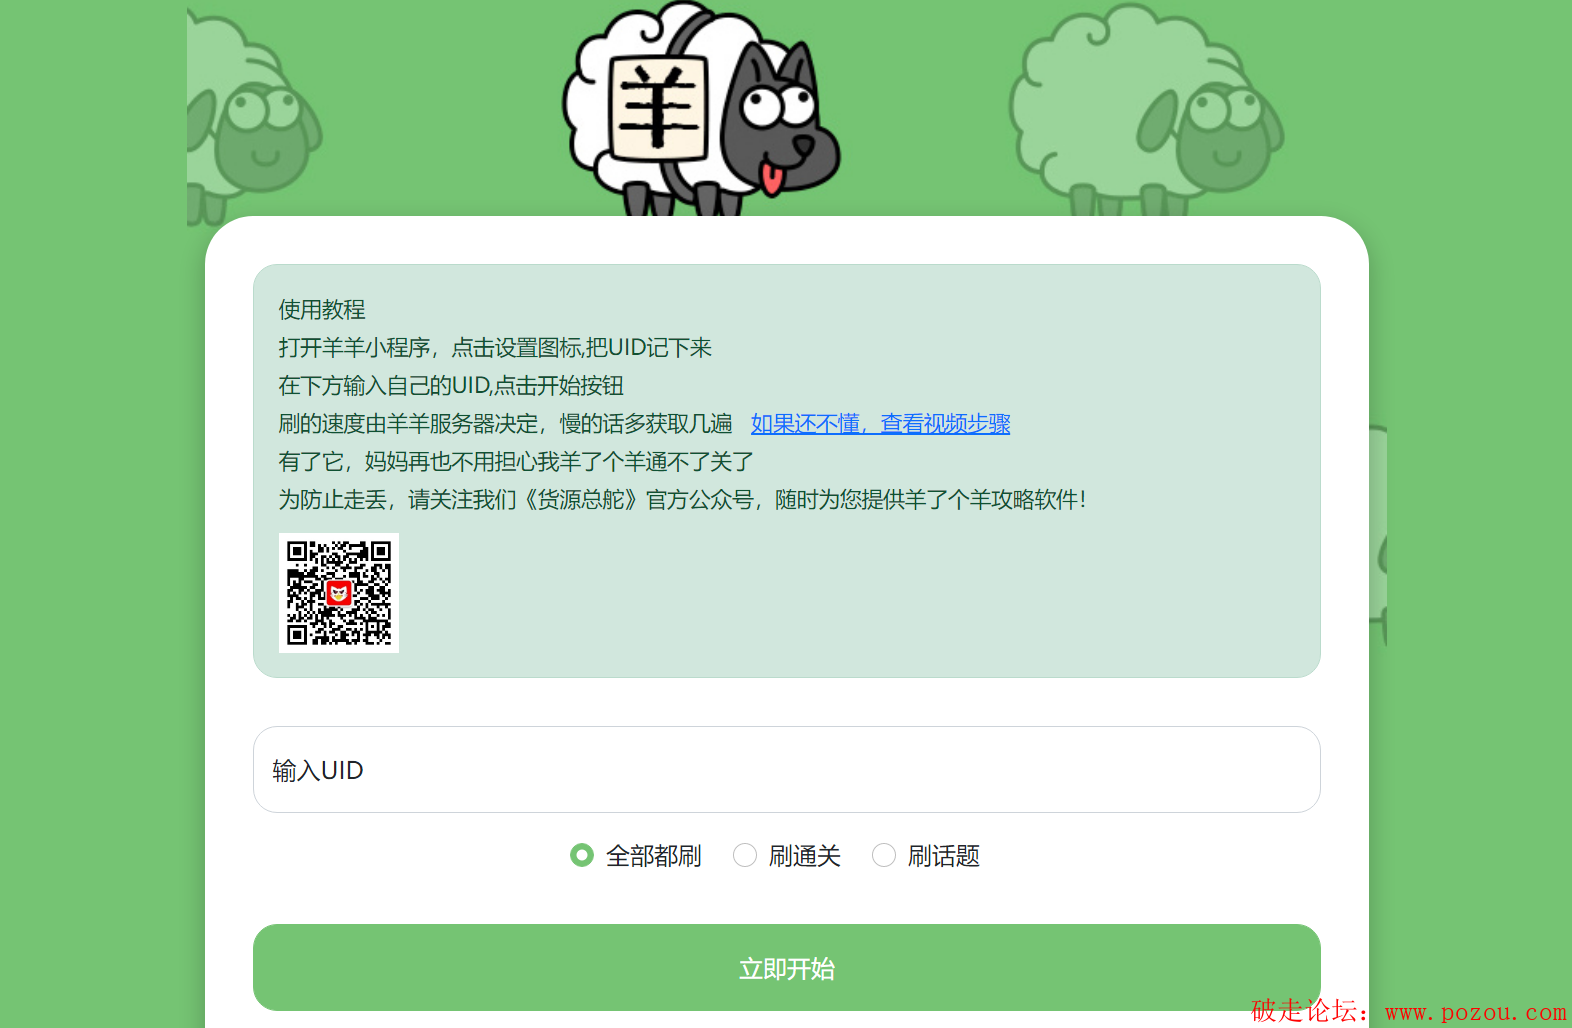Select the 全部都刷 radio option
Screen dimensions: 1572x1028
pyautogui.click(x=582, y=856)
